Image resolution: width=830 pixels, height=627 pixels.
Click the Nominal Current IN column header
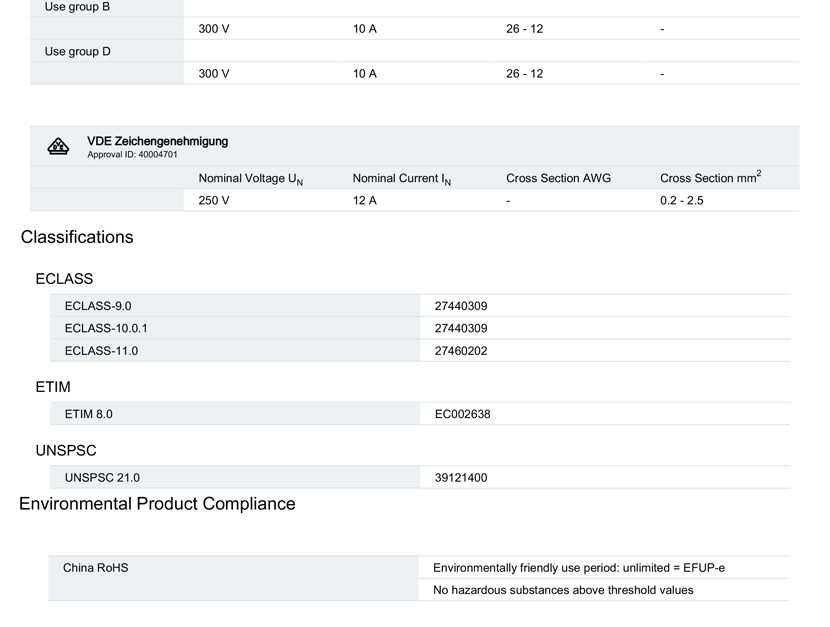pos(402,179)
